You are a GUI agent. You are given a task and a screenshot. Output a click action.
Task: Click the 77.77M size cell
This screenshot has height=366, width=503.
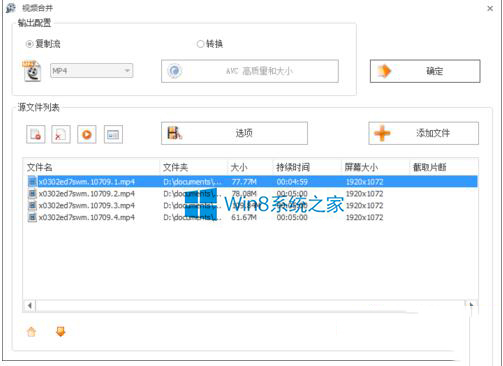[244, 182]
